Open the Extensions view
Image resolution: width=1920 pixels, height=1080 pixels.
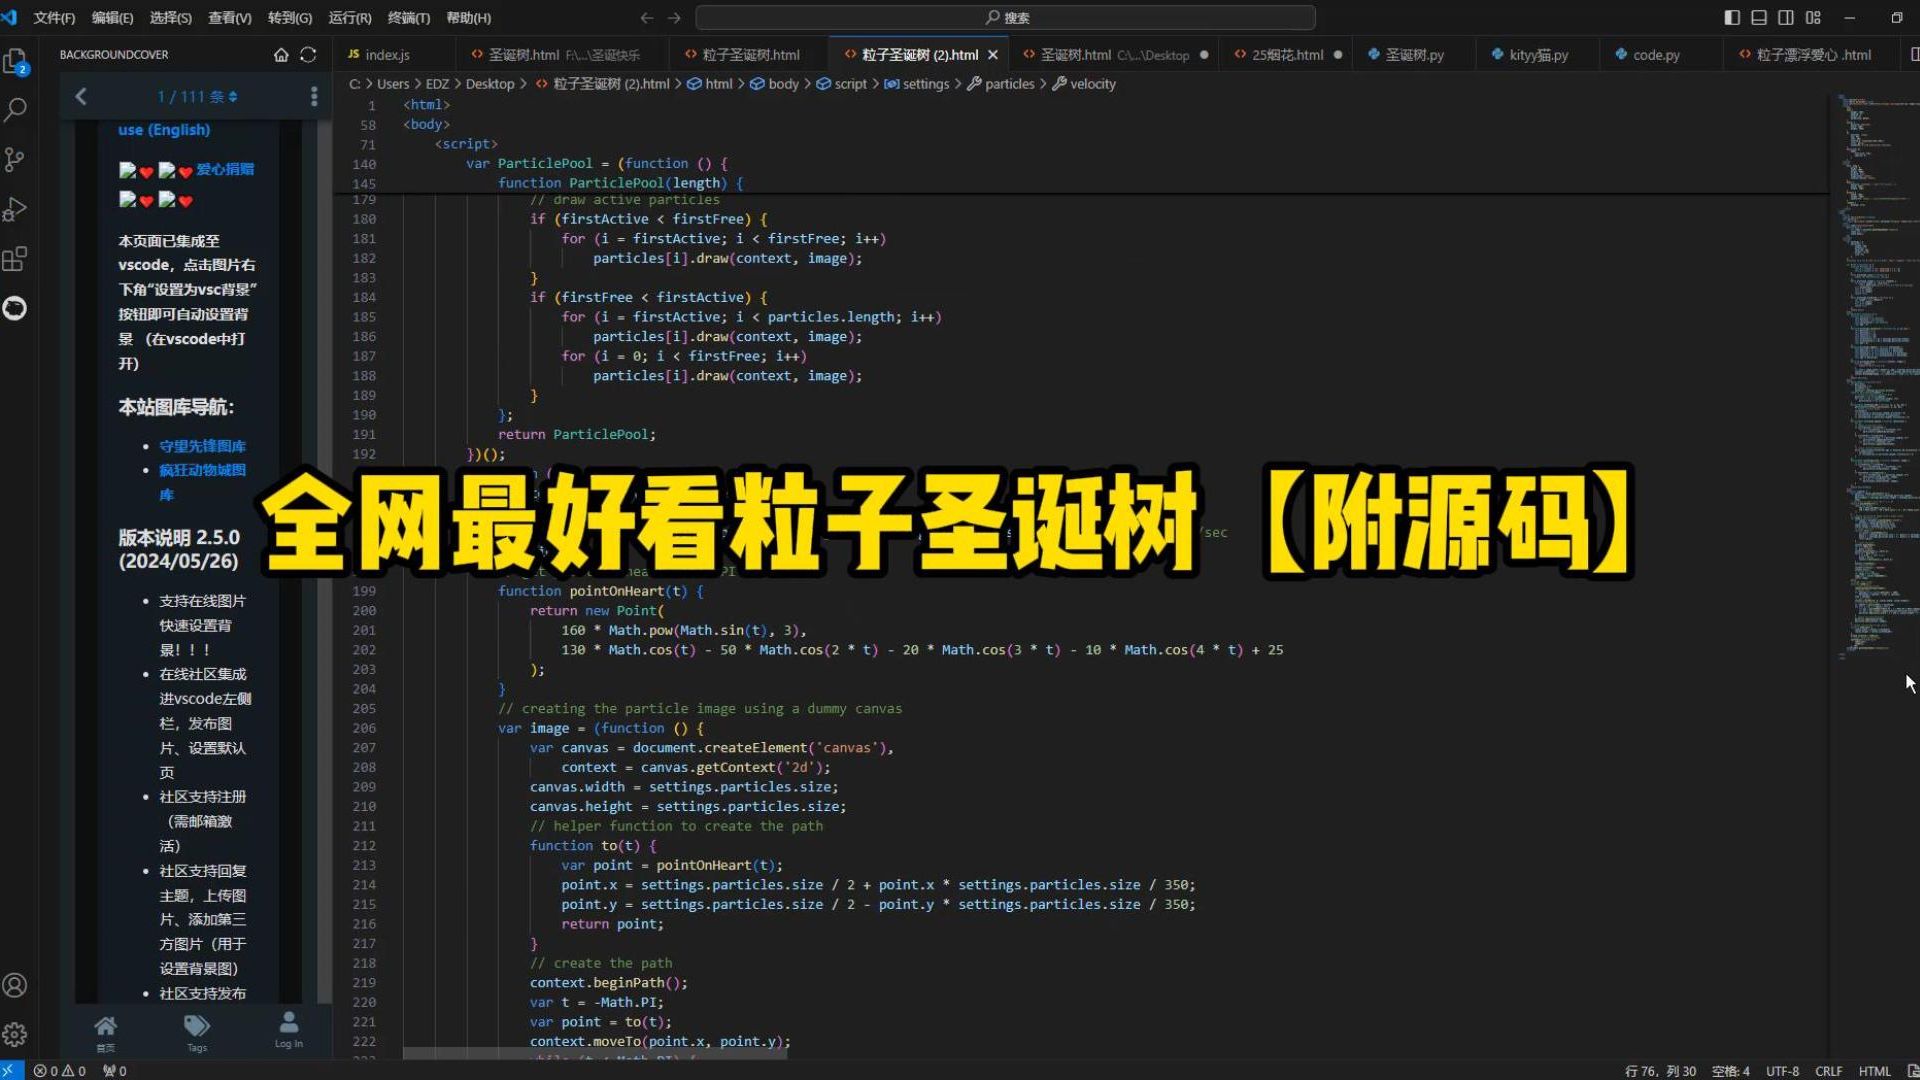click(15, 259)
